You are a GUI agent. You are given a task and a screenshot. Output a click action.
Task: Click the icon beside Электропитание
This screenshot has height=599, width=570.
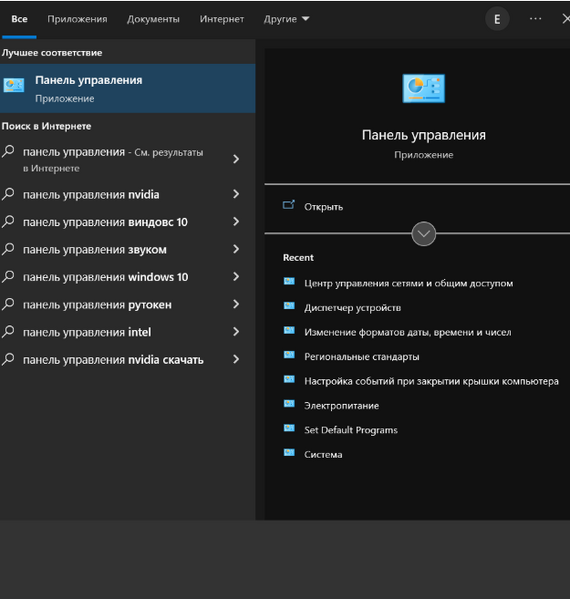click(x=289, y=404)
